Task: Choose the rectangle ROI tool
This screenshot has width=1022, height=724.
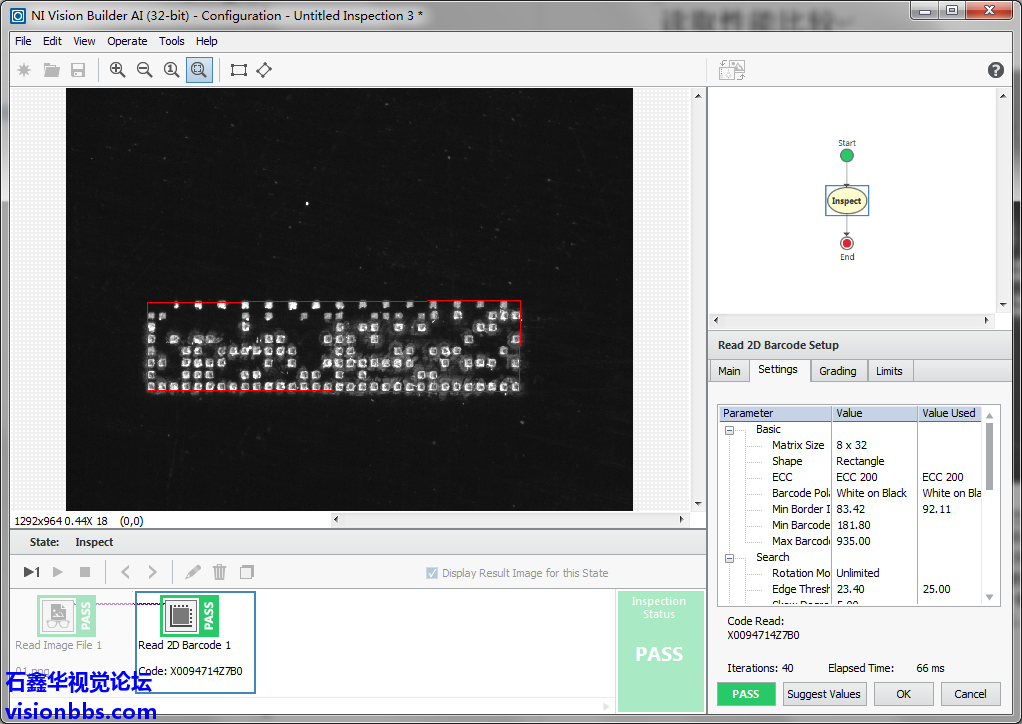Action: pyautogui.click(x=238, y=70)
